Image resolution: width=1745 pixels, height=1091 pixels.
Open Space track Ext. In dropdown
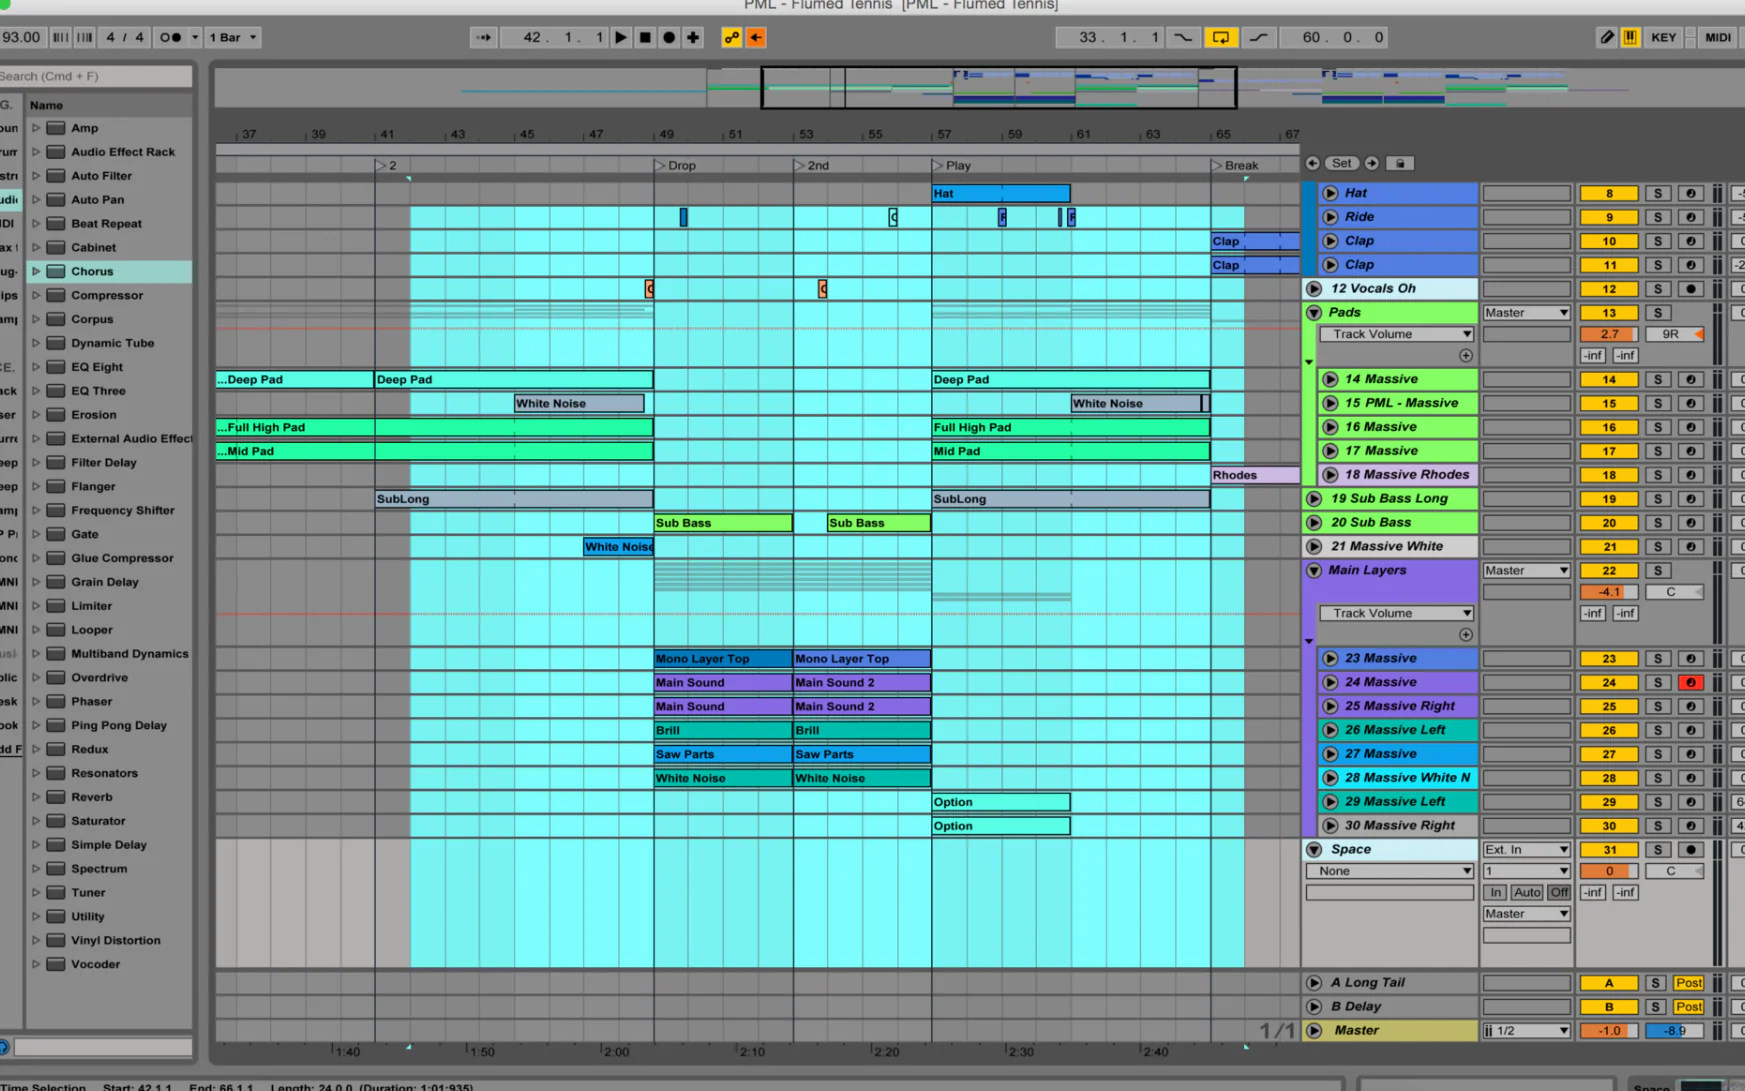pos(1526,849)
